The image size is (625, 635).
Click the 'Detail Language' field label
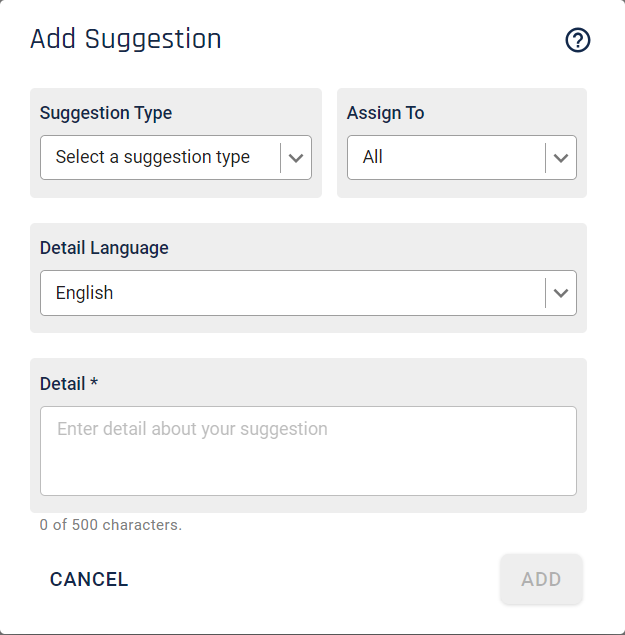pos(104,248)
